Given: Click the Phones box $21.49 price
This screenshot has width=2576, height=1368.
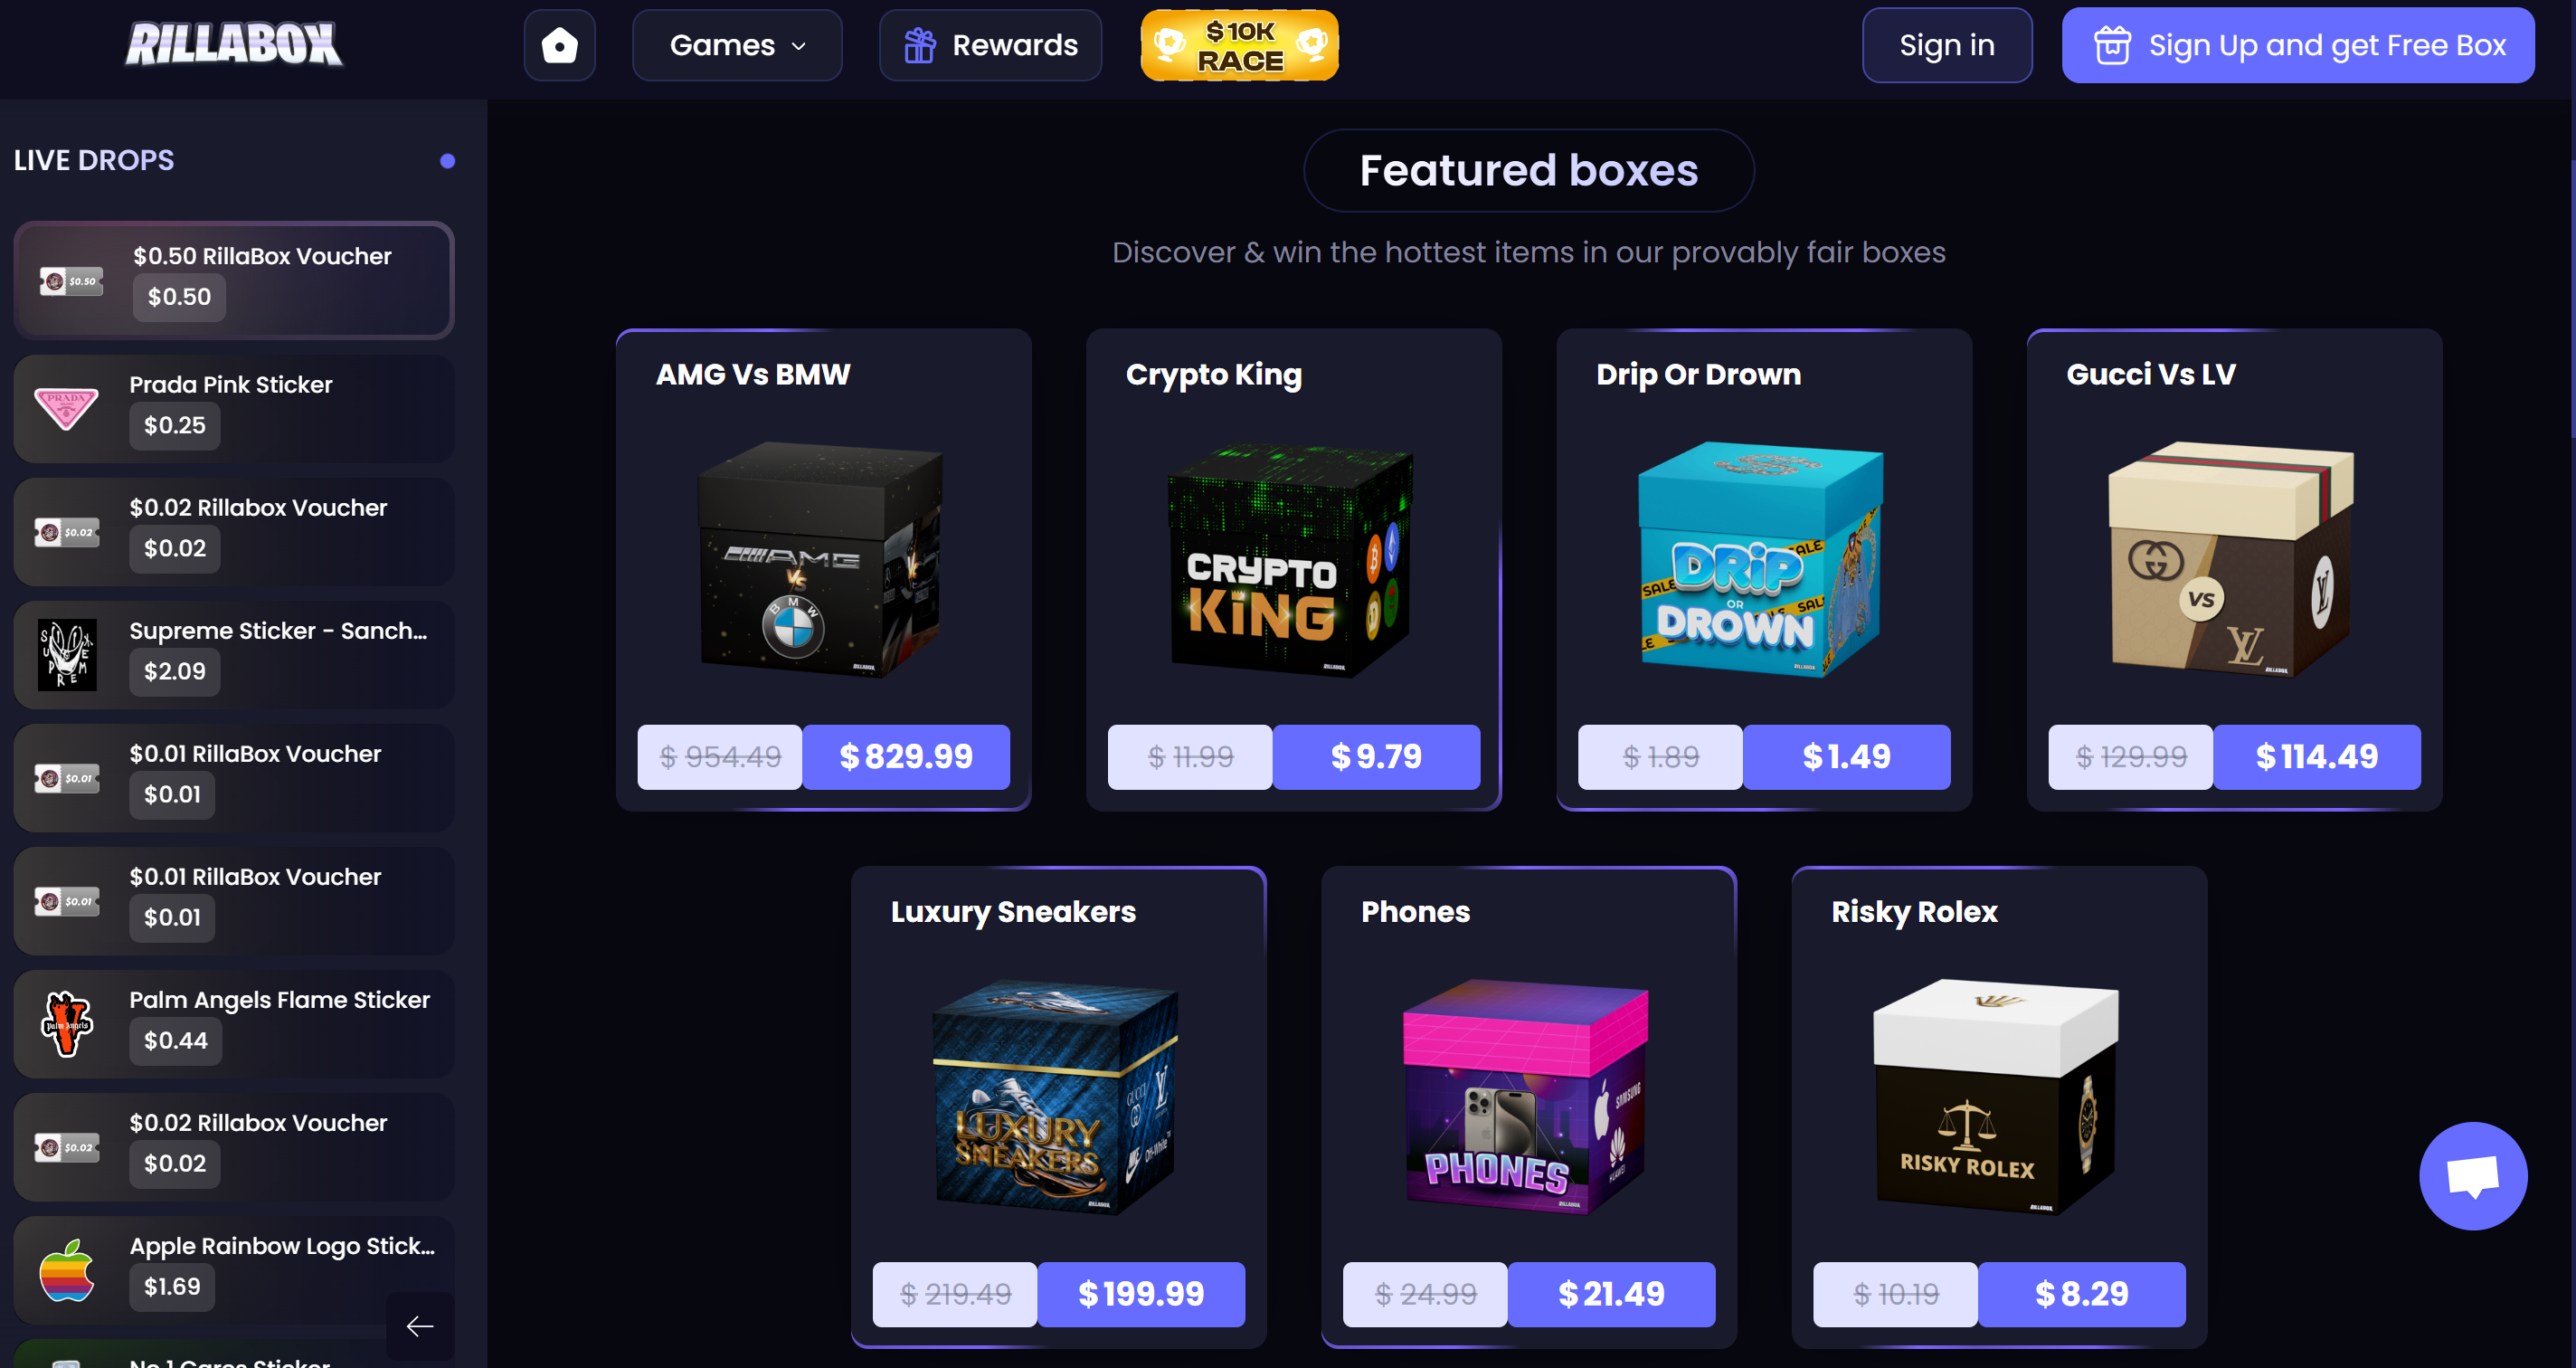Looking at the screenshot, I should (1610, 1294).
